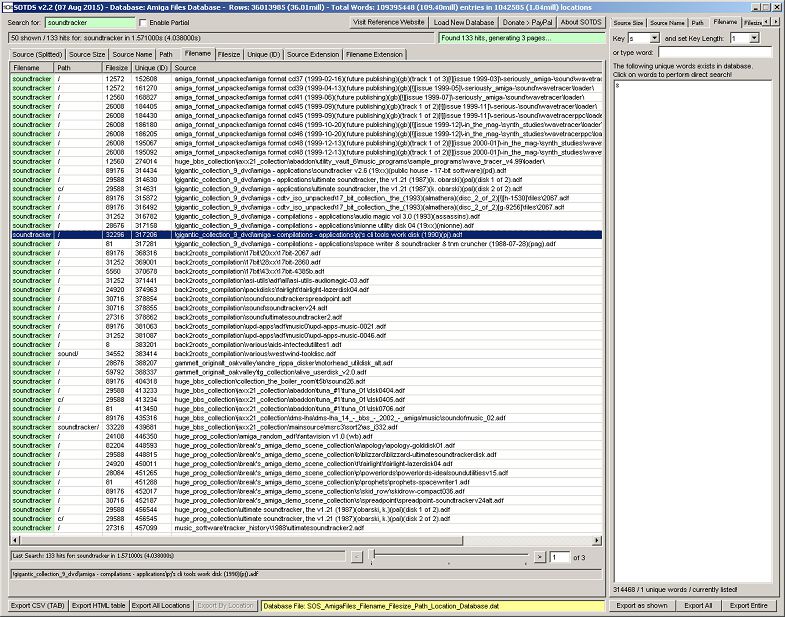Click Export HTML table button
Viewport: 785px width, 617px height.
99,605
